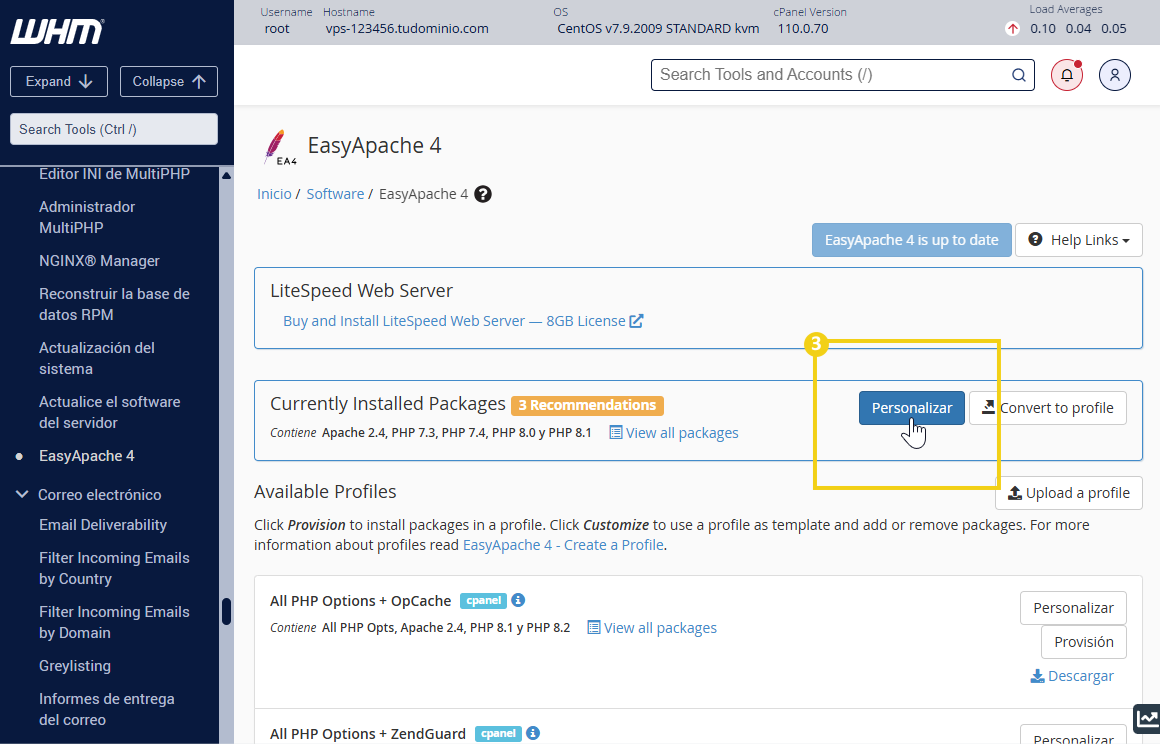Viewport: 1160px width, 744px height.
Task: Click the info icon beside All PHP Options + ZendGuard
Action: [x=533, y=733]
